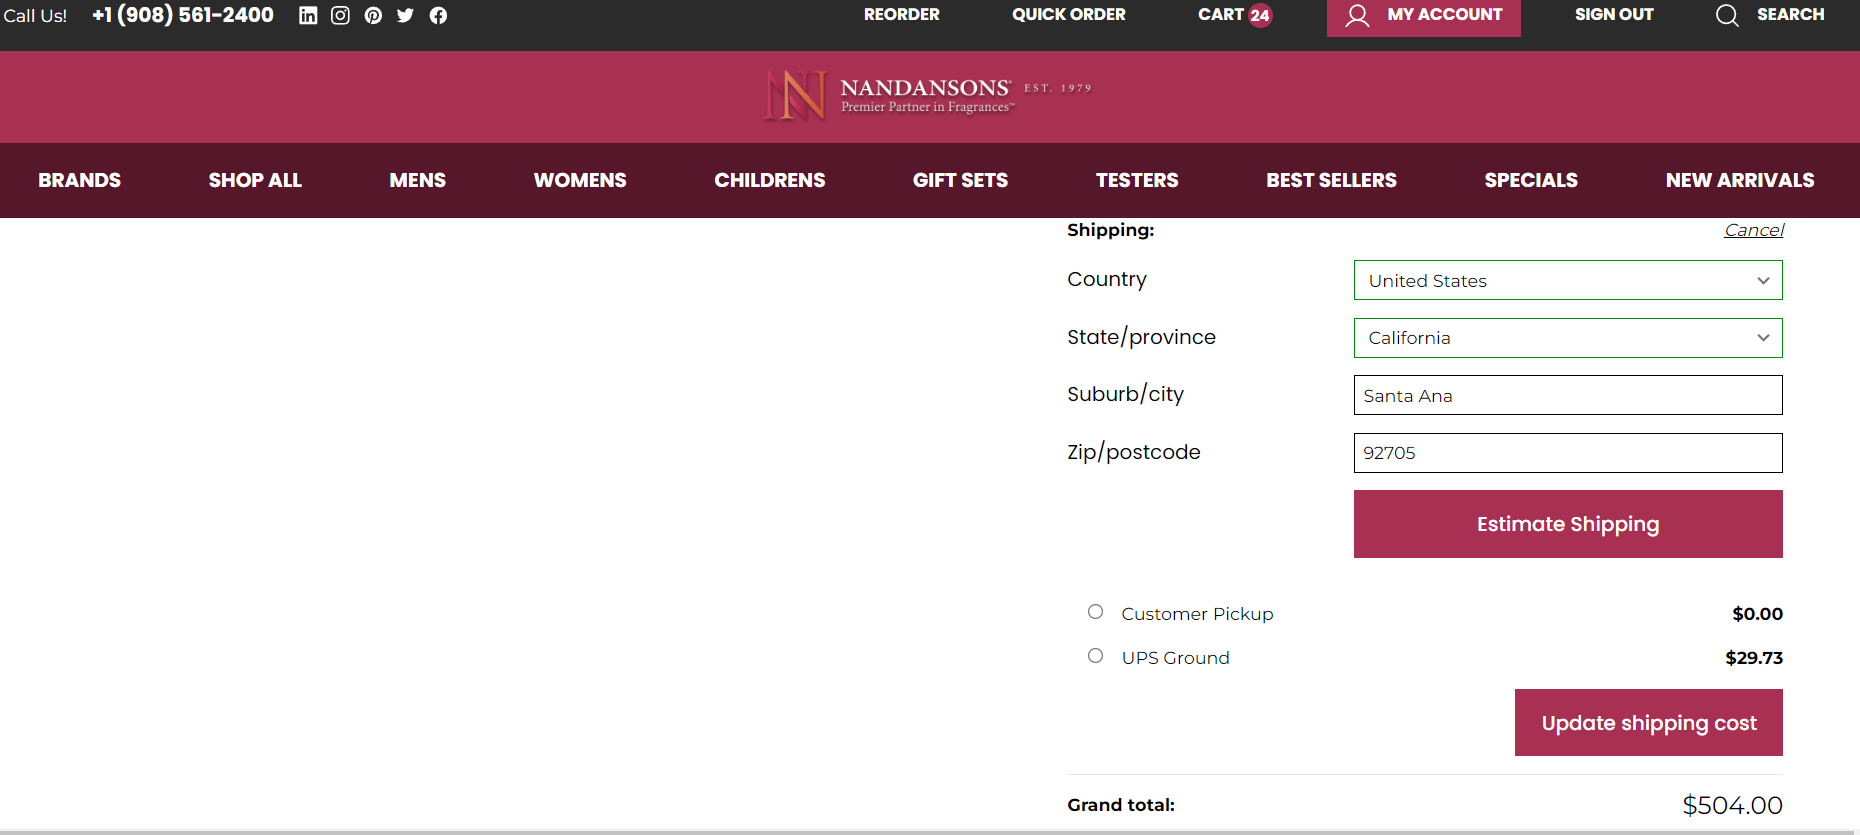Click the Nandansons logo
This screenshot has height=835, width=1860.
[928, 96]
